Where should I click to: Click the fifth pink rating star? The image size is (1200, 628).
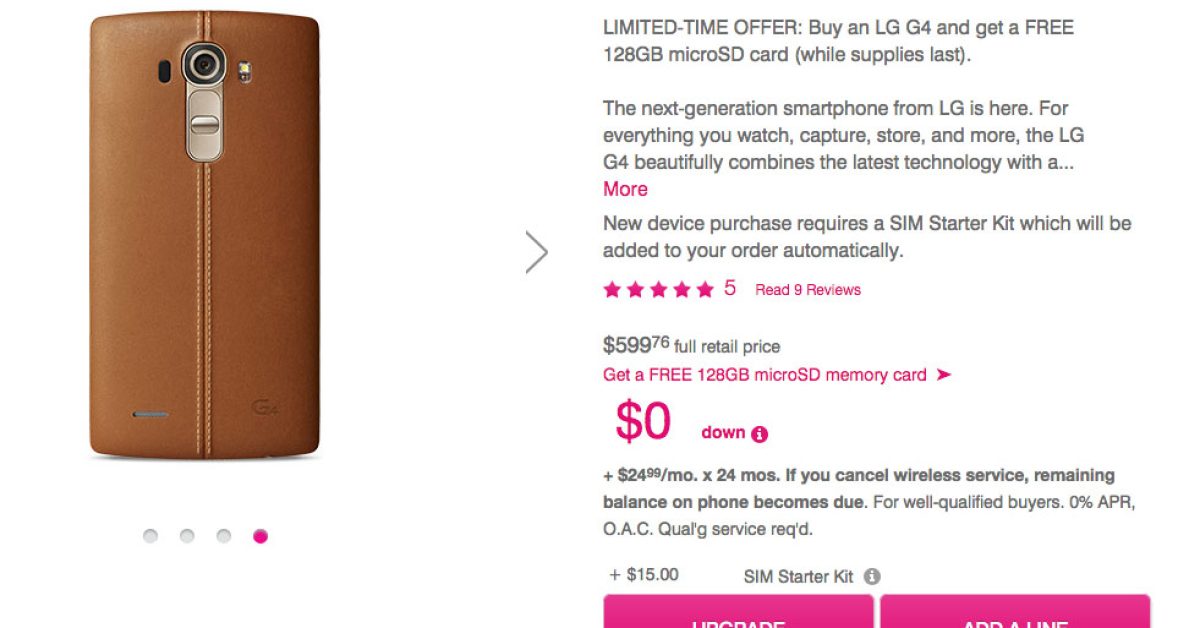pos(705,290)
